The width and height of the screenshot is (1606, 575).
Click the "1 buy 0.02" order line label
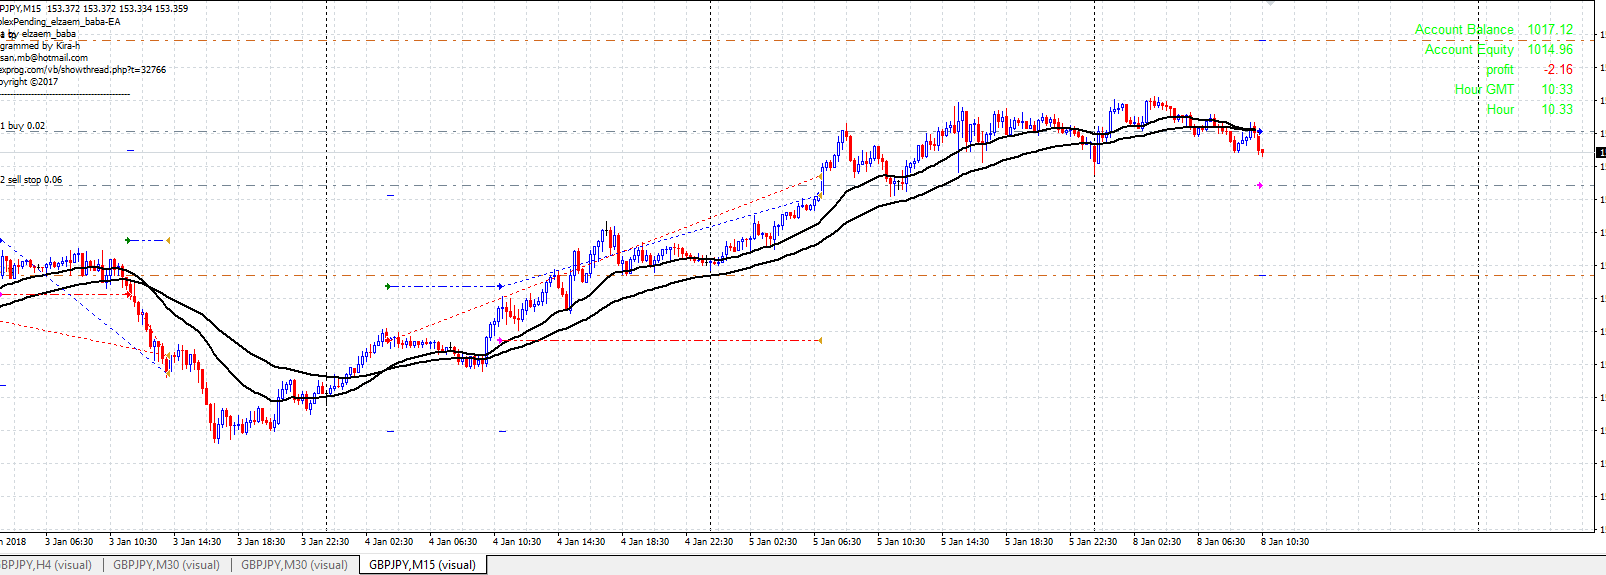[x=23, y=126]
